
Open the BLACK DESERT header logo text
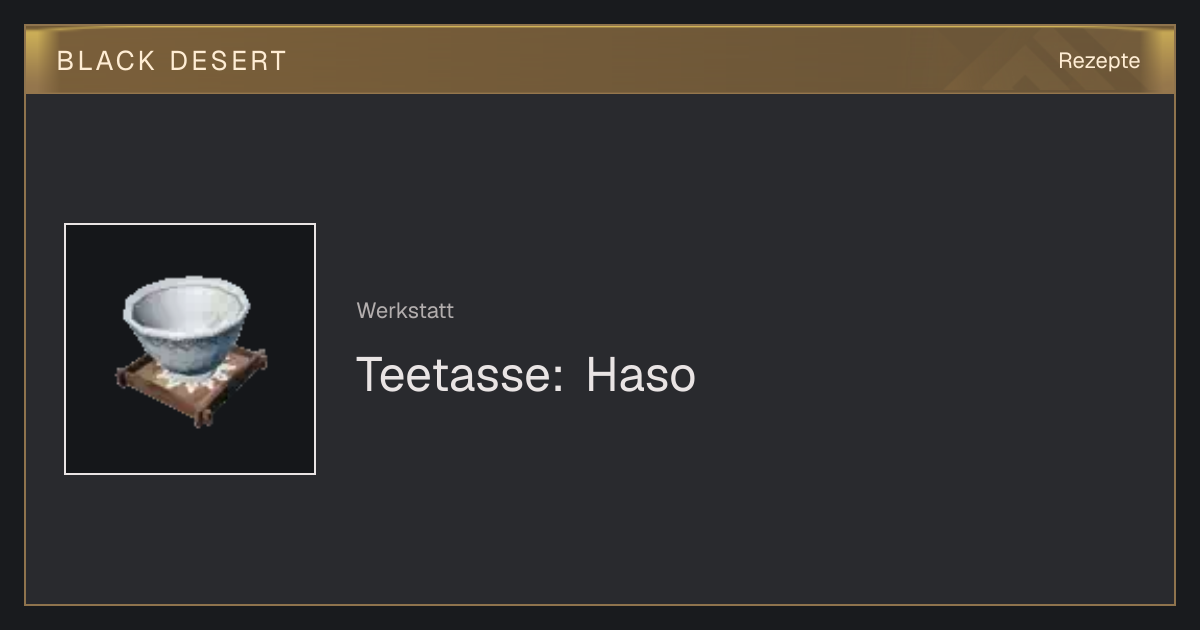(x=172, y=61)
